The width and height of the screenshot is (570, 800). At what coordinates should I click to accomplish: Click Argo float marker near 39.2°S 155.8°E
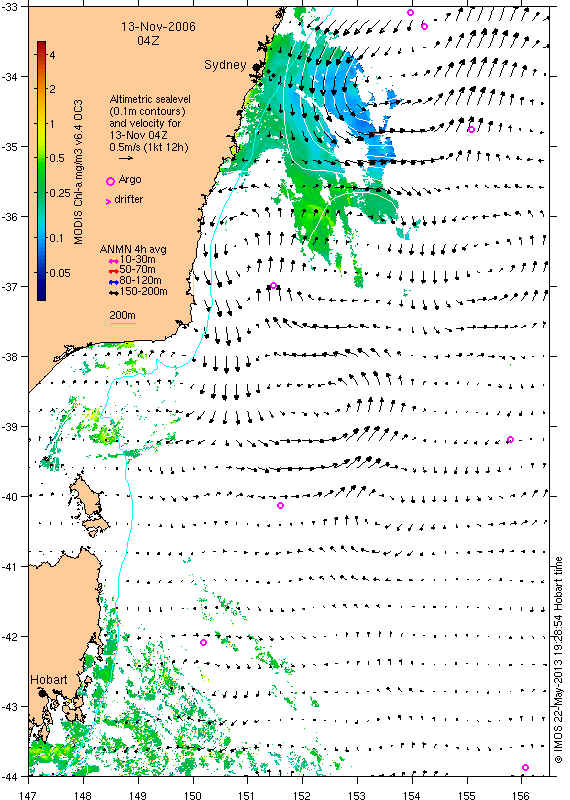510,440
